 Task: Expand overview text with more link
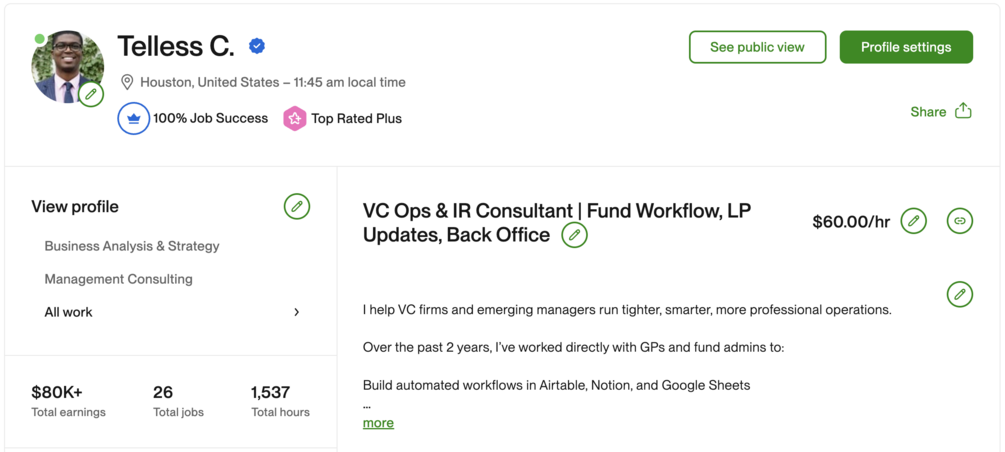(378, 423)
